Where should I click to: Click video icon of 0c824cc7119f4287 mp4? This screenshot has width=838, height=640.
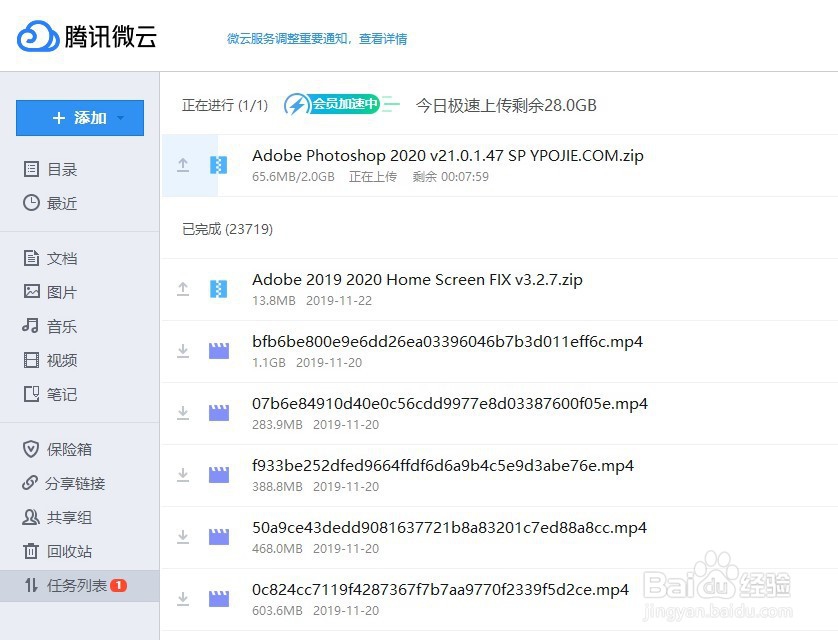219,599
